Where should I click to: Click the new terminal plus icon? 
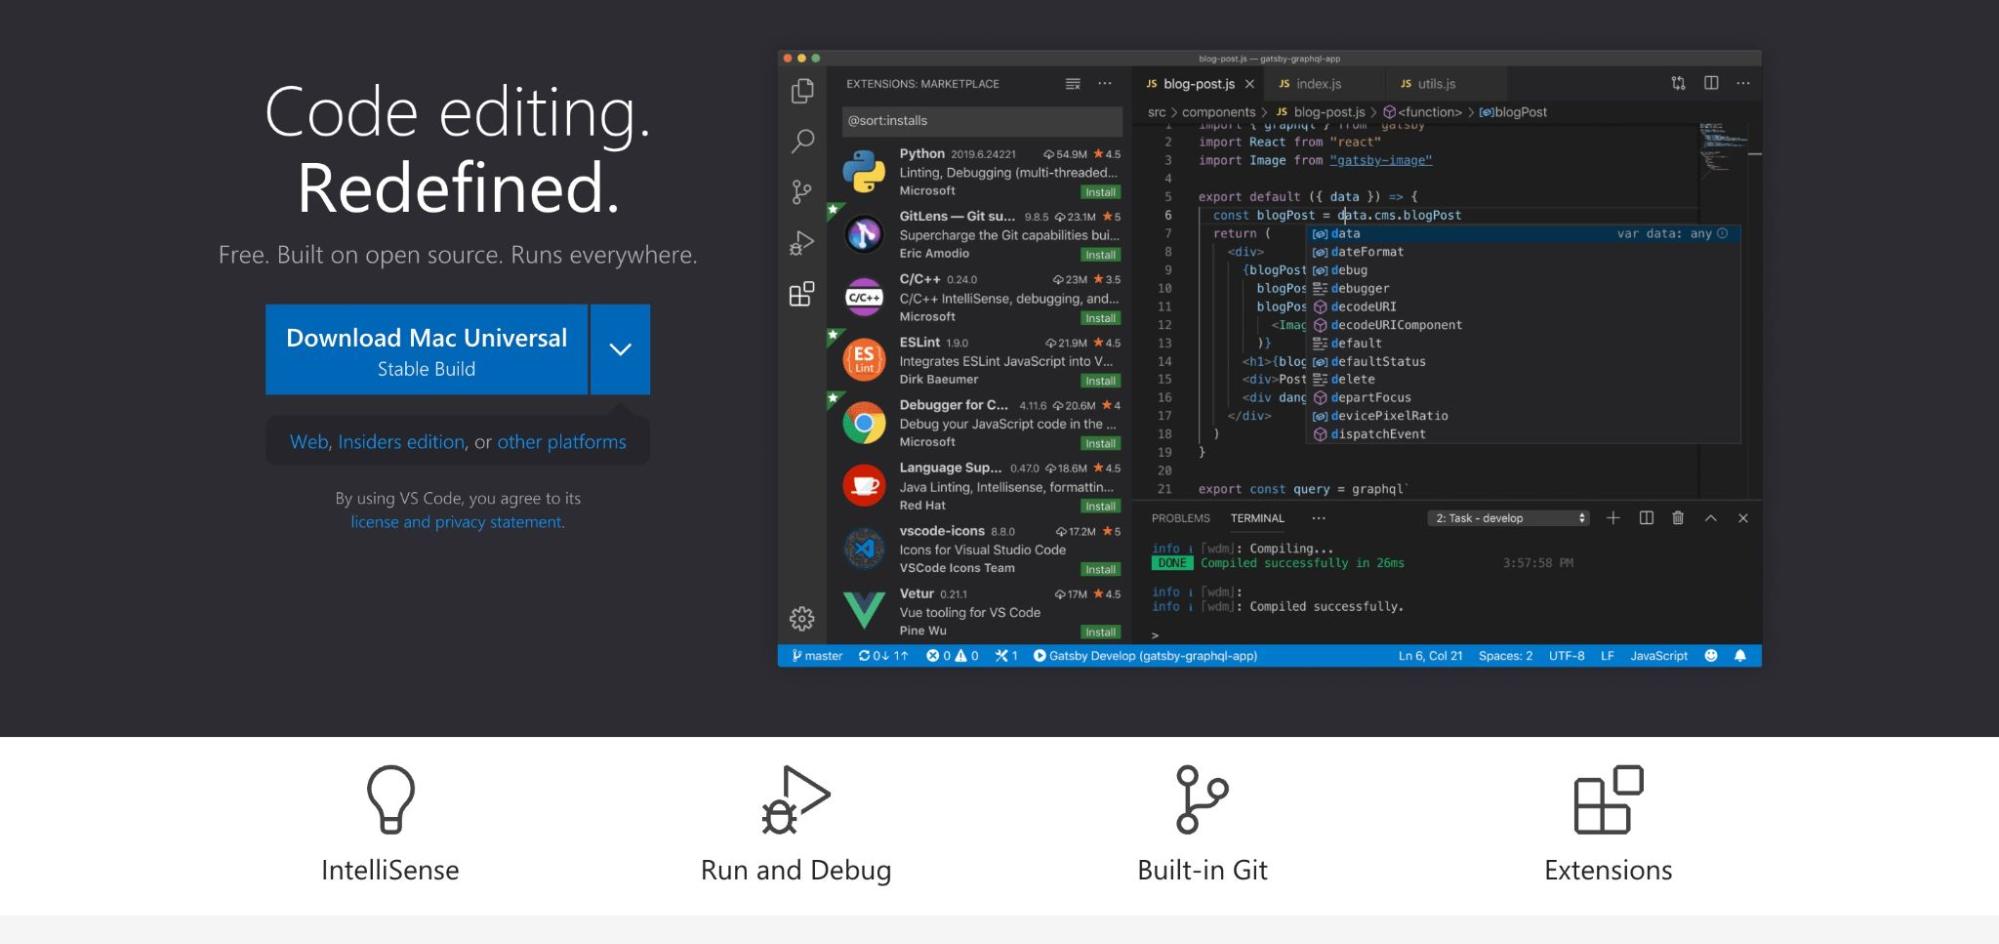(1613, 518)
